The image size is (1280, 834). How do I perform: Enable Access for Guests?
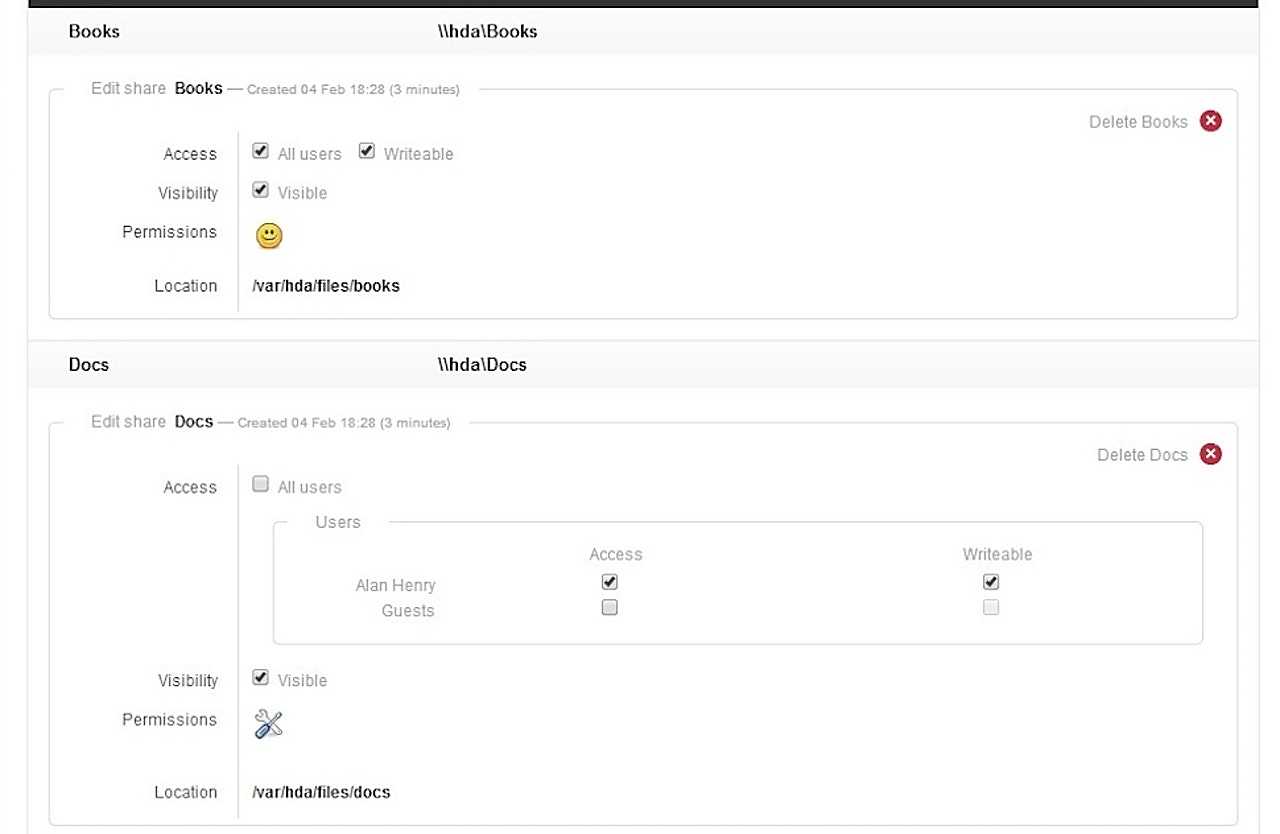(610, 607)
